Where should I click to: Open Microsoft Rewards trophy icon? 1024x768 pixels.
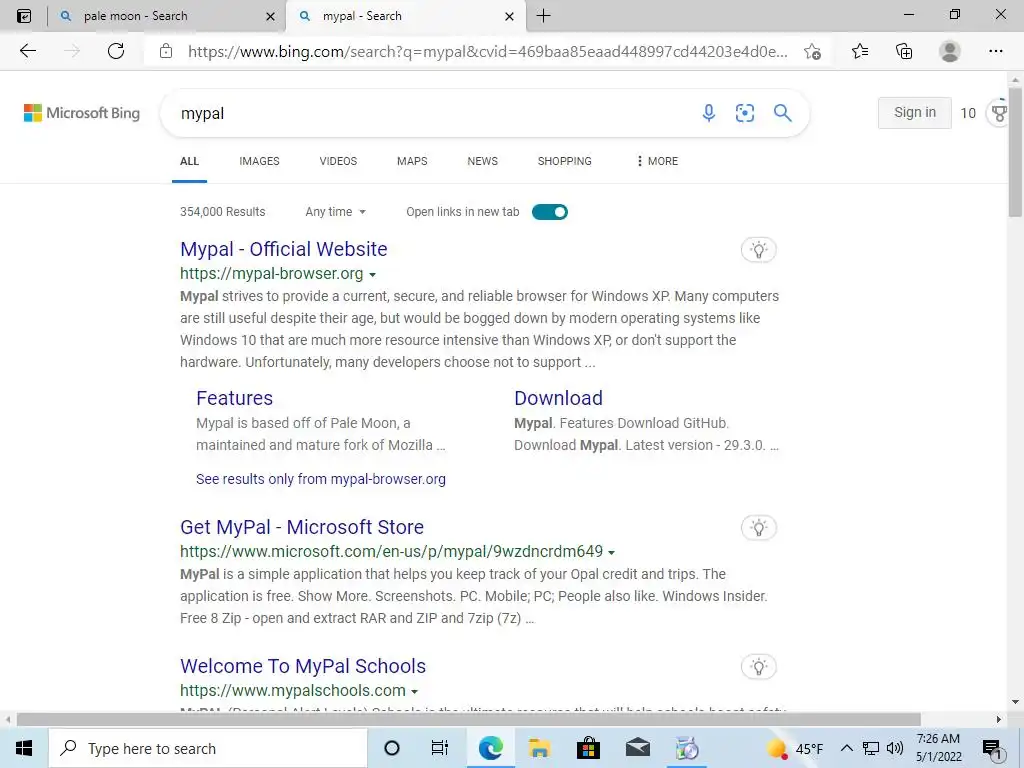999,113
